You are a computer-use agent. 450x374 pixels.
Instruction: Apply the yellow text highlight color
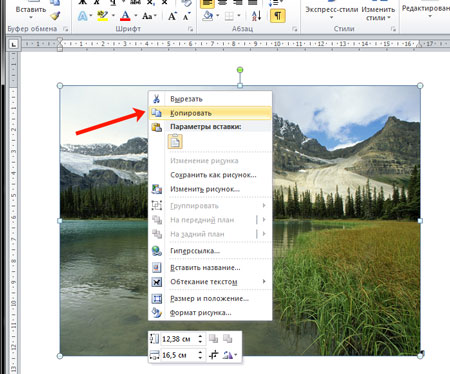click(103, 16)
